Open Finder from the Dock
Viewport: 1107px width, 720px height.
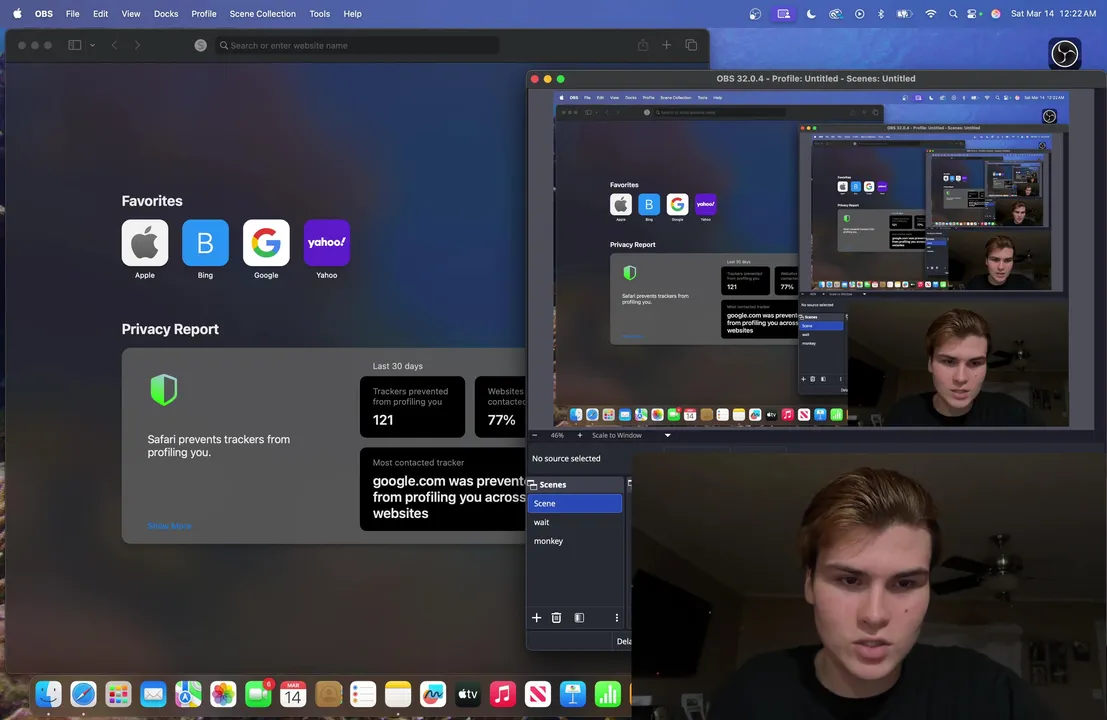(x=49, y=695)
